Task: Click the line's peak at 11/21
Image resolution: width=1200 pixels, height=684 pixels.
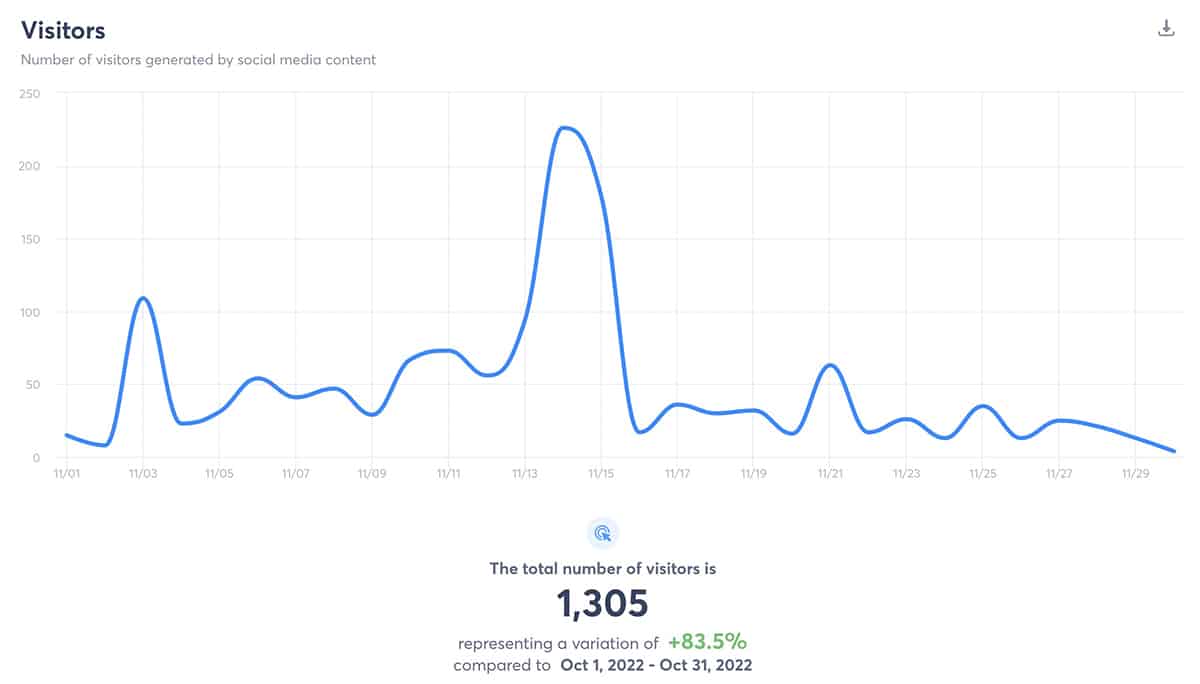Action: click(x=829, y=365)
